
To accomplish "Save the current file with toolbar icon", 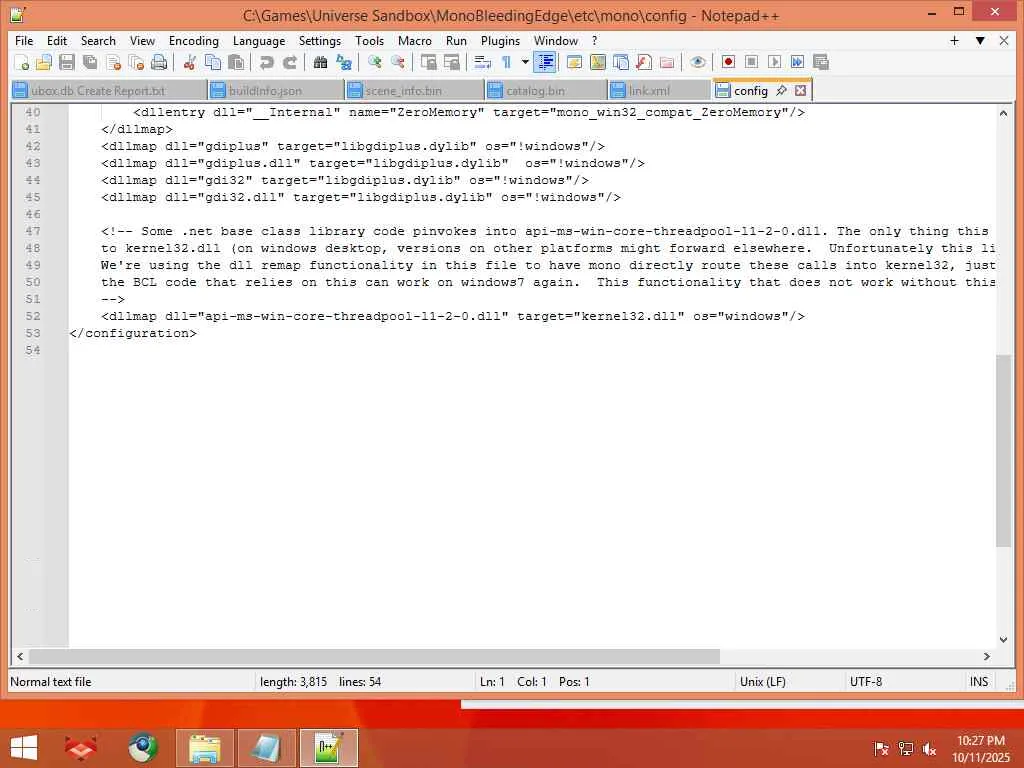I will tap(67, 62).
